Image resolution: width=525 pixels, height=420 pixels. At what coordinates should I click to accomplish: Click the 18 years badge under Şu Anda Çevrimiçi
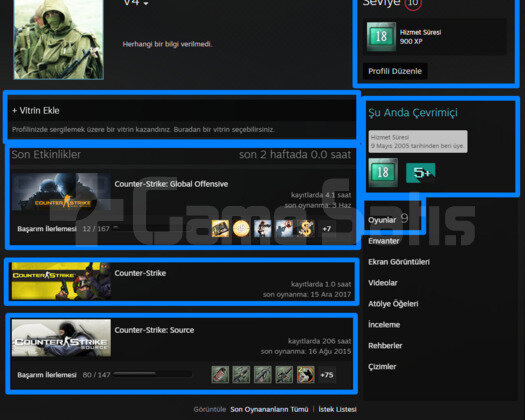383,172
